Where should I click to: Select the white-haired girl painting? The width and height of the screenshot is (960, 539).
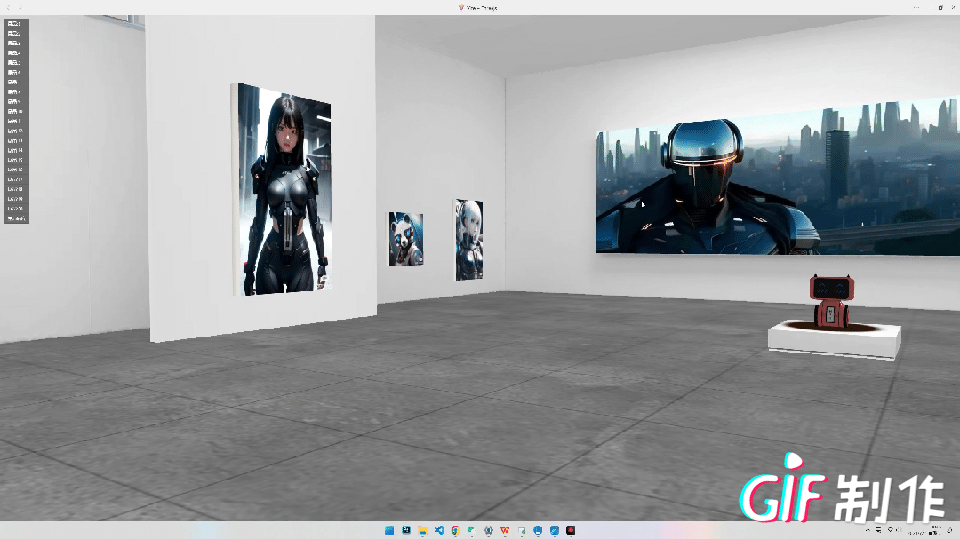coord(468,239)
